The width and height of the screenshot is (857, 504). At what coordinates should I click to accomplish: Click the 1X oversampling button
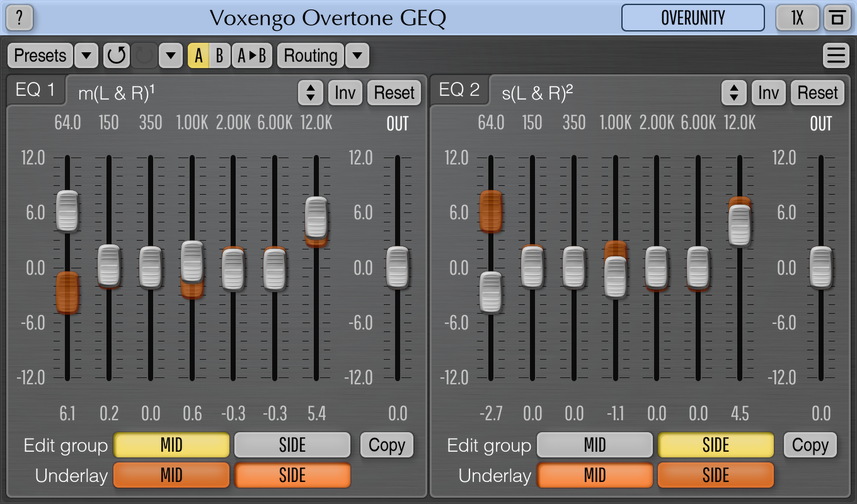point(796,18)
